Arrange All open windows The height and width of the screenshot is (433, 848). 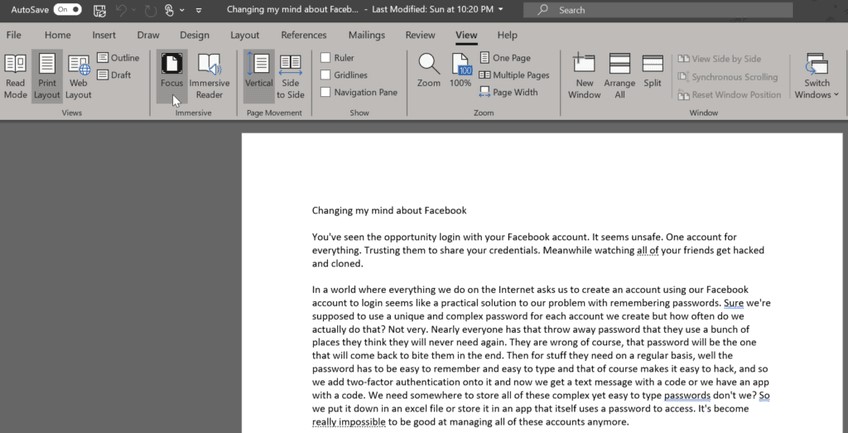tap(620, 76)
